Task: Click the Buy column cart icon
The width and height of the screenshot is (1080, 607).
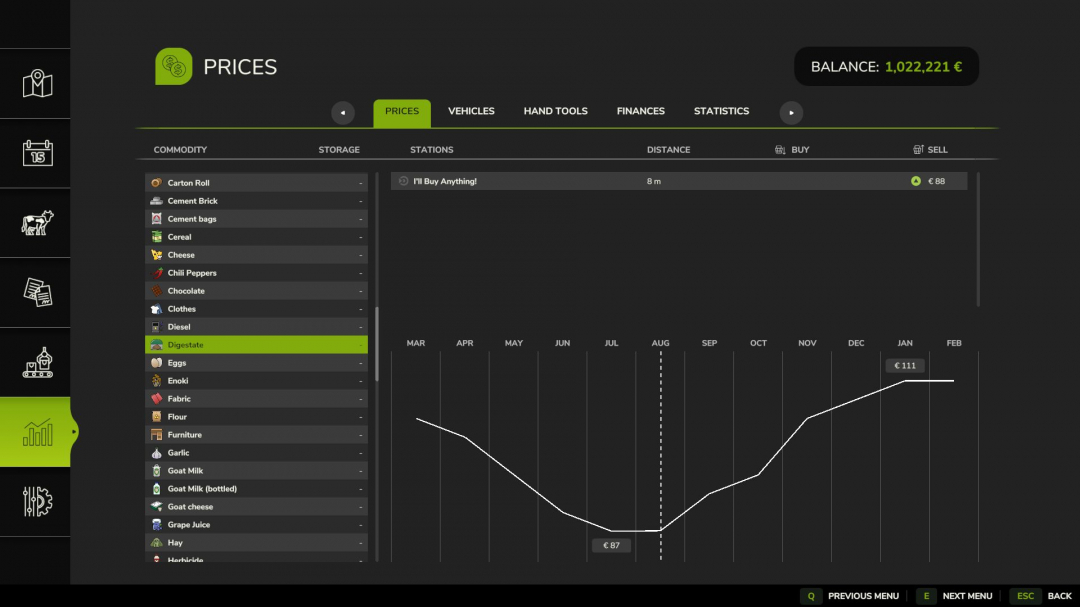Action: 779,149
